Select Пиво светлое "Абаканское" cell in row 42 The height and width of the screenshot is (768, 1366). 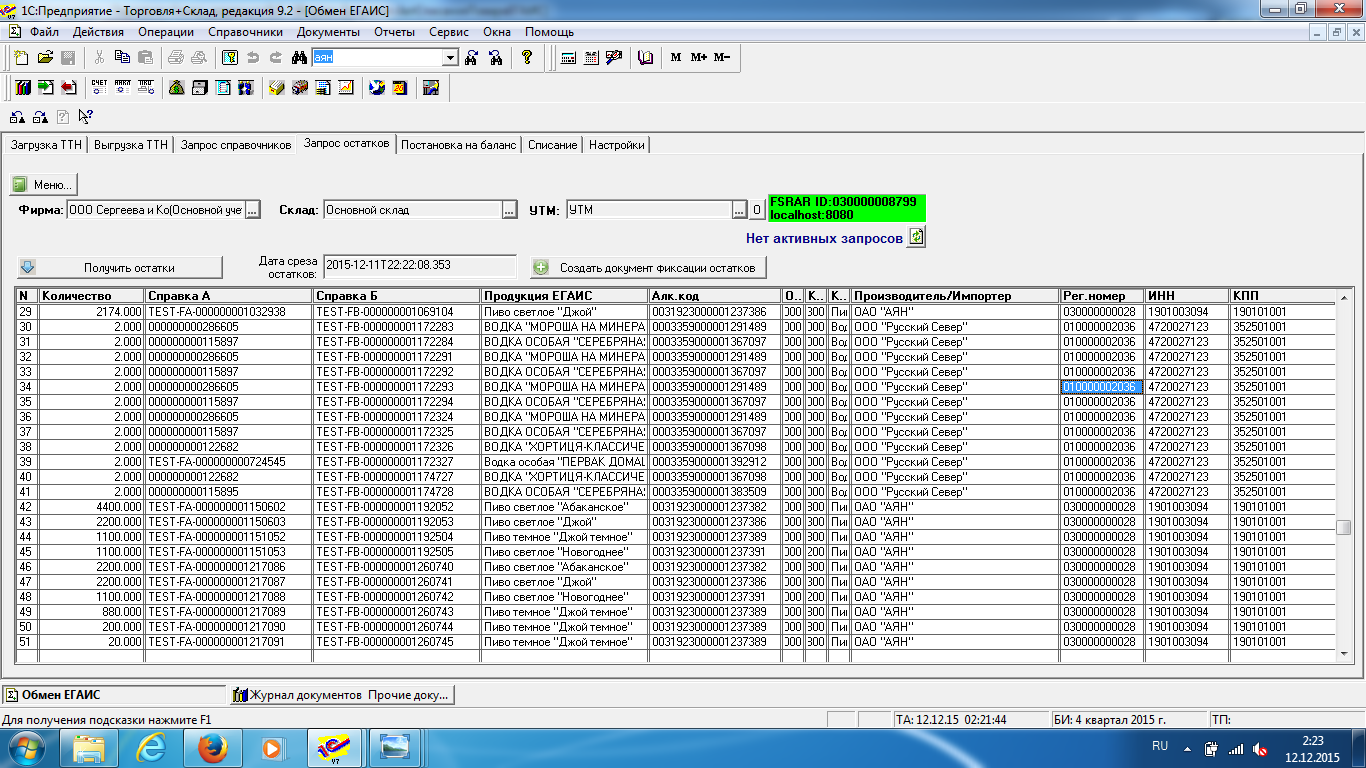(x=564, y=507)
